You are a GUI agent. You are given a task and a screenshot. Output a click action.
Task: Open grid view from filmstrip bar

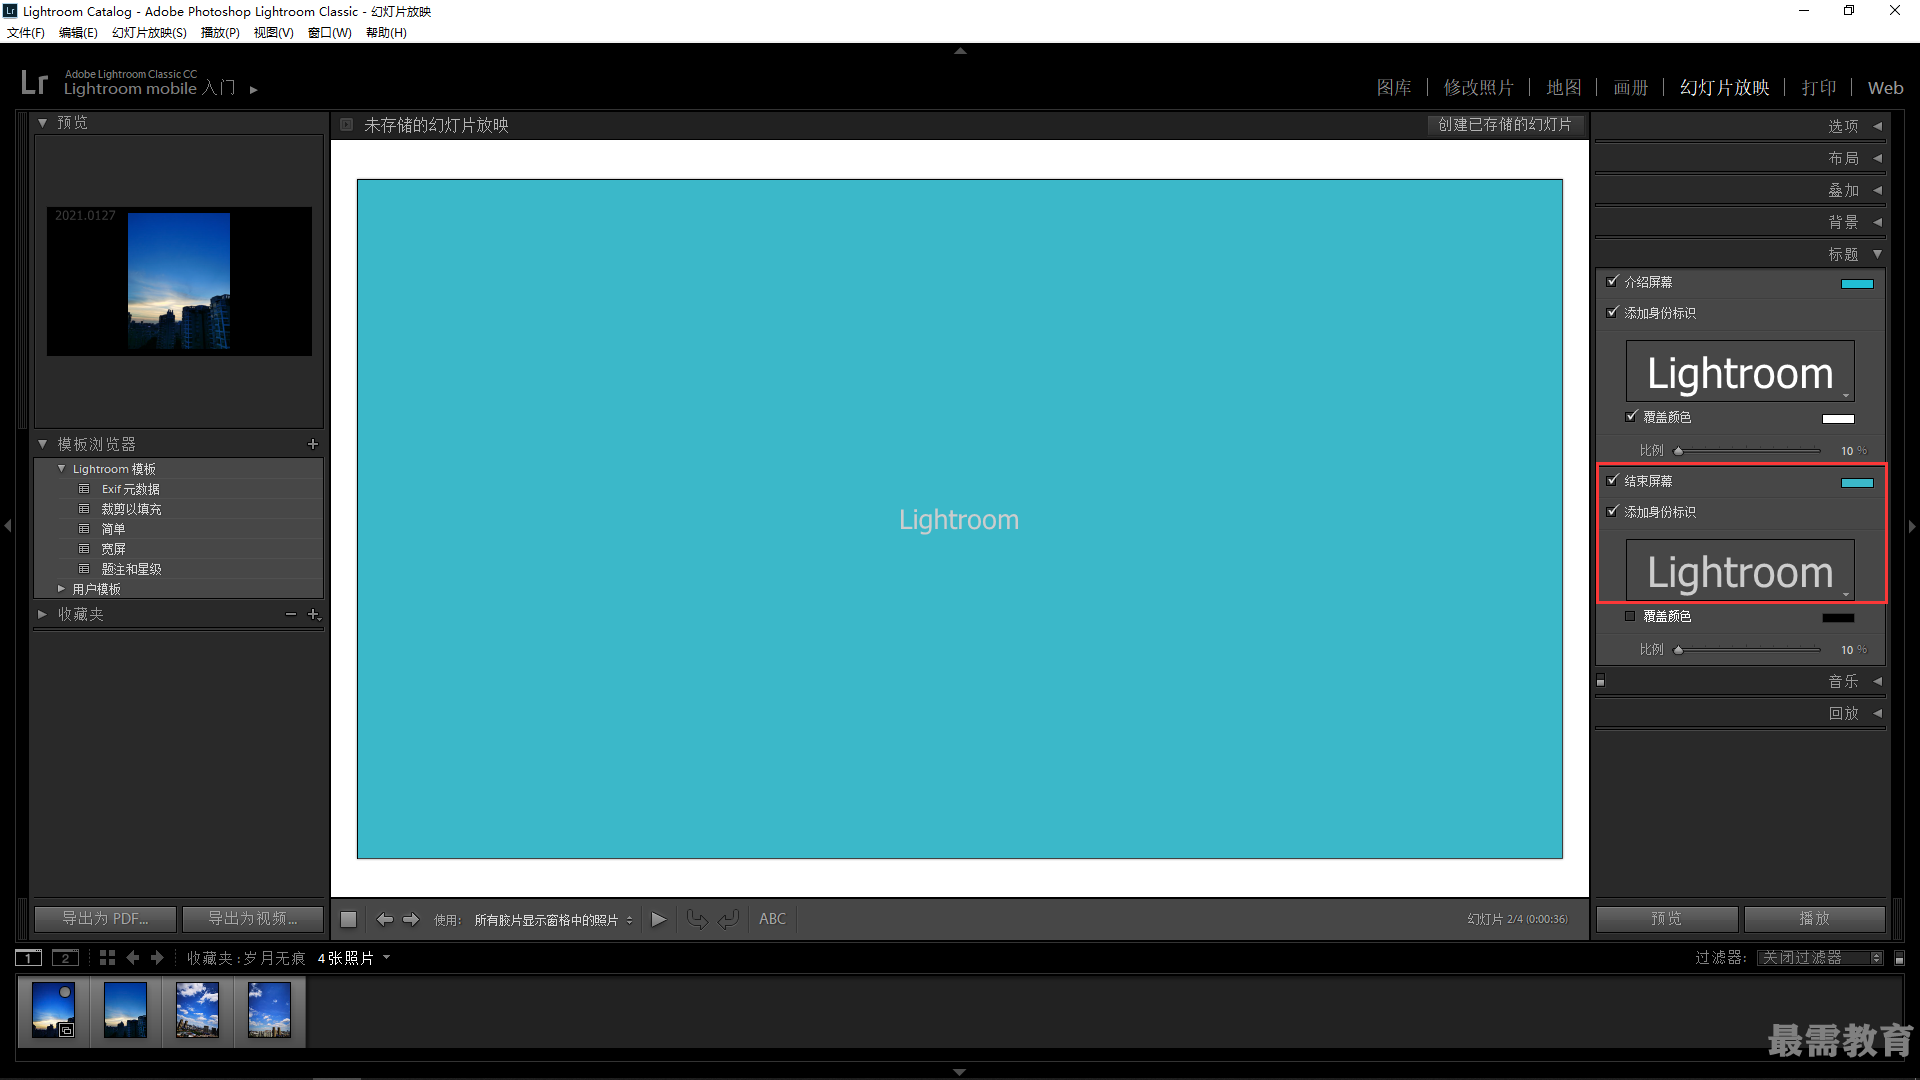pos(107,958)
